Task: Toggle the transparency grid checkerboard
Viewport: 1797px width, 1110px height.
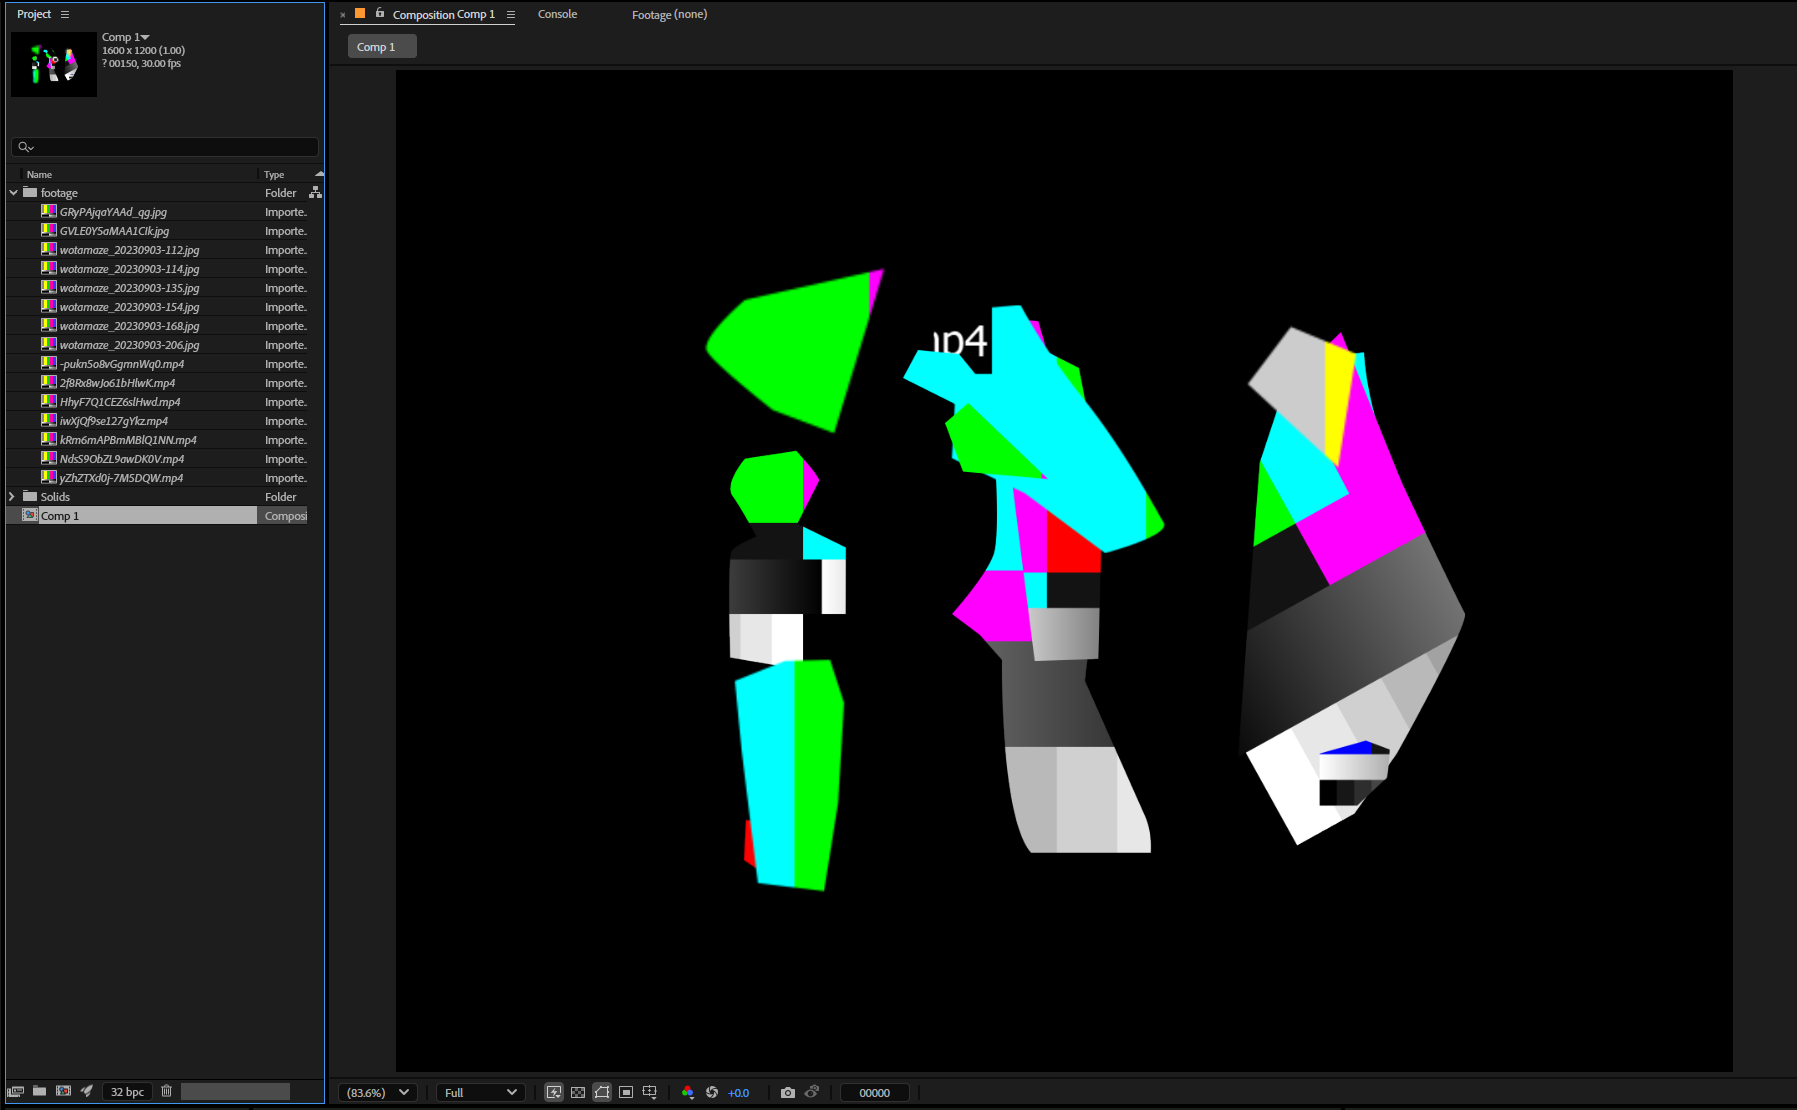Action: click(x=578, y=1092)
